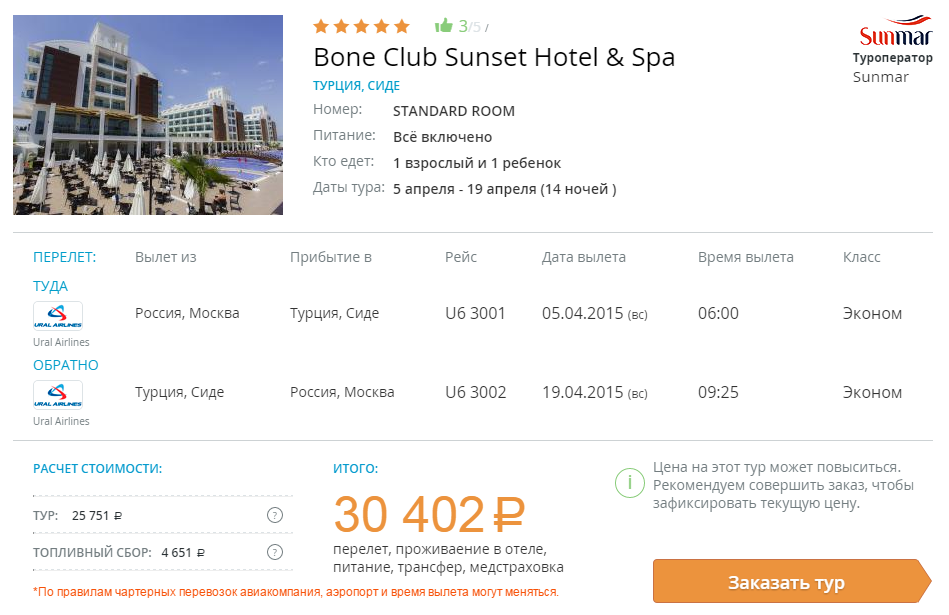Click the Ural Airlines logo for outbound flight
Viewport: 949px width, 615px height.
click(57, 315)
